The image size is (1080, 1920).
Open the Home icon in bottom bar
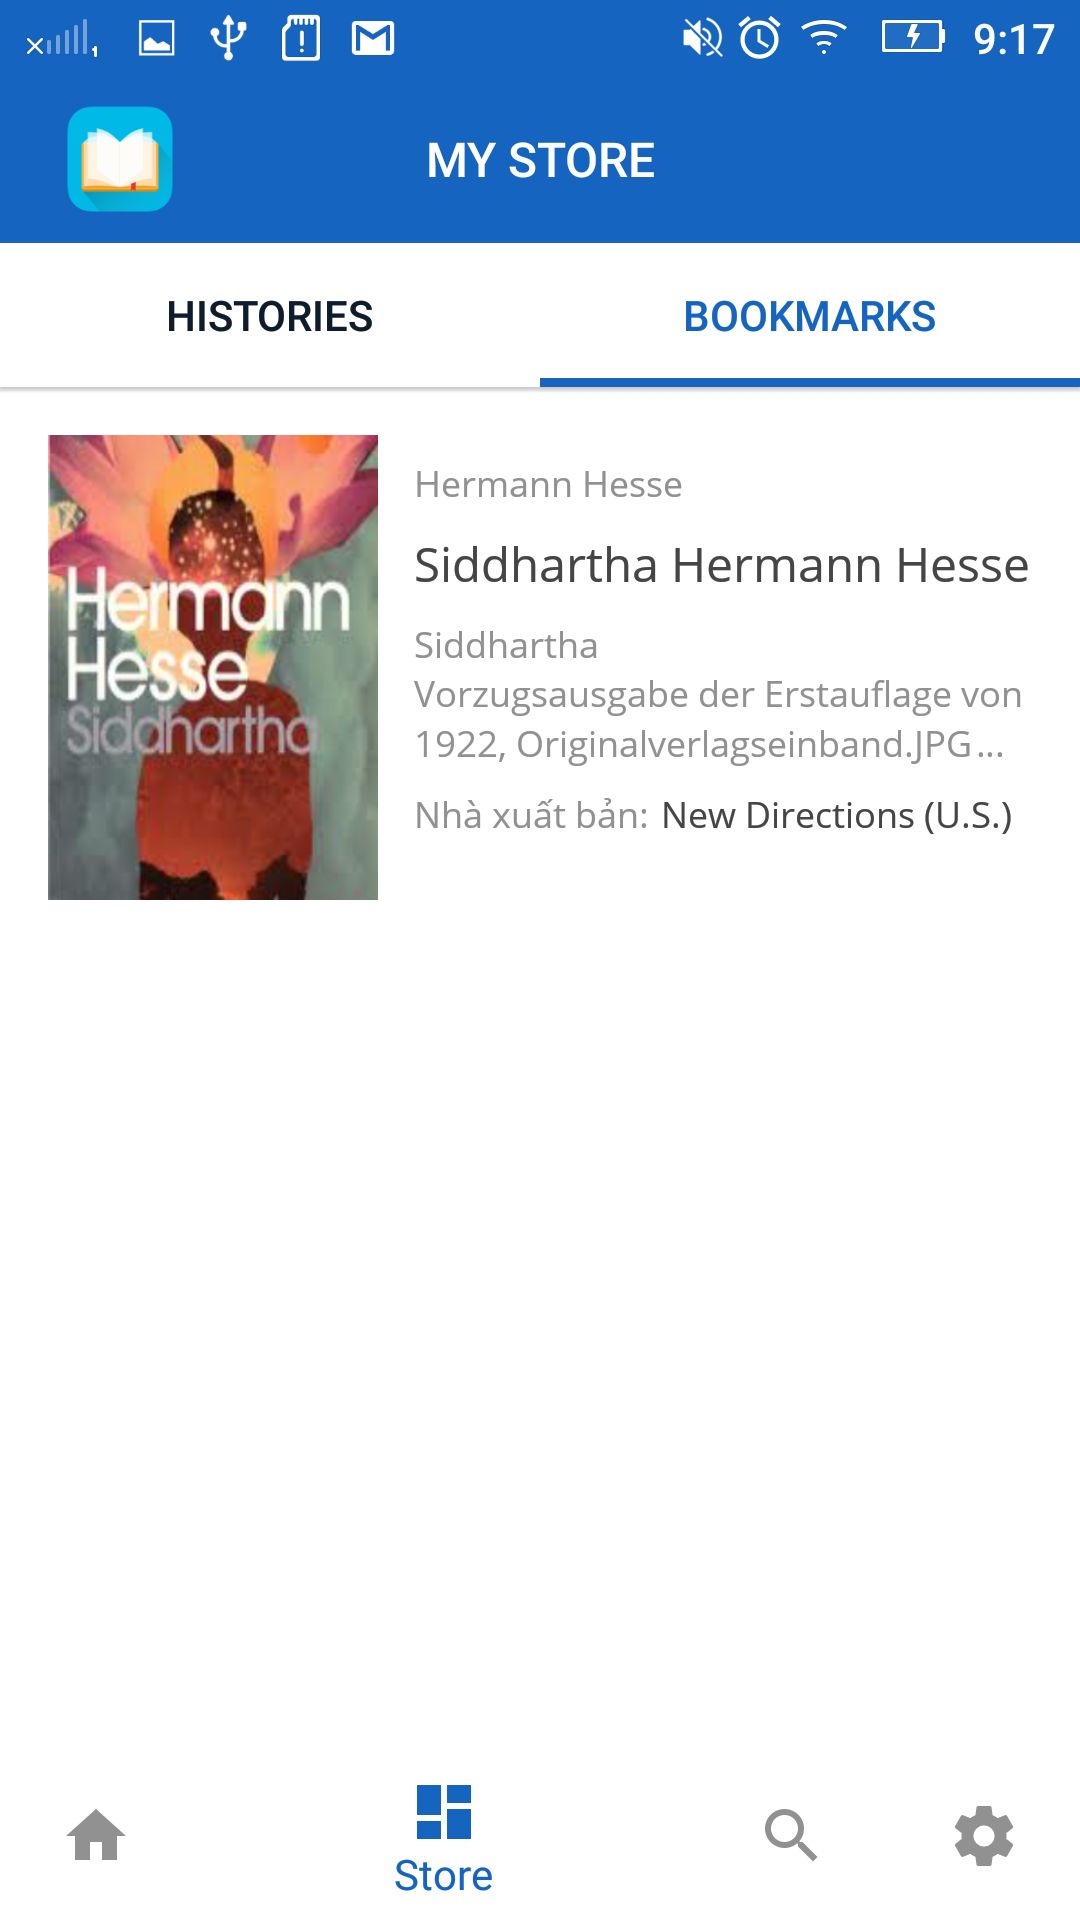point(96,1836)
